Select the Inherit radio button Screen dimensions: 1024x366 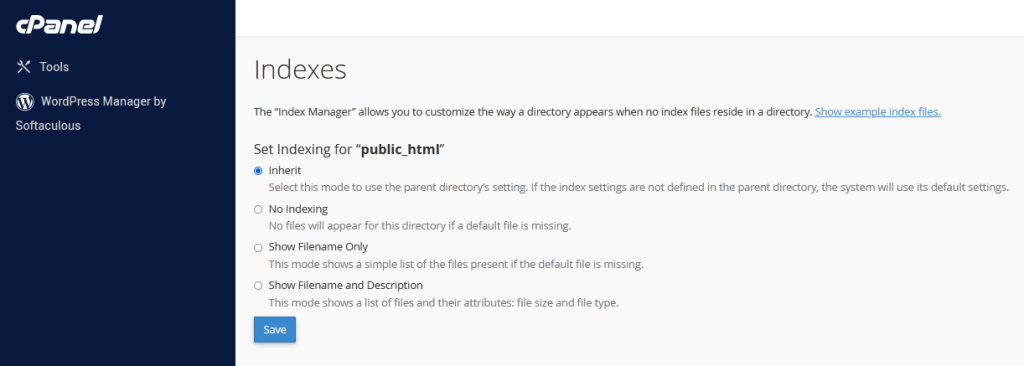(x=258, y=171)
